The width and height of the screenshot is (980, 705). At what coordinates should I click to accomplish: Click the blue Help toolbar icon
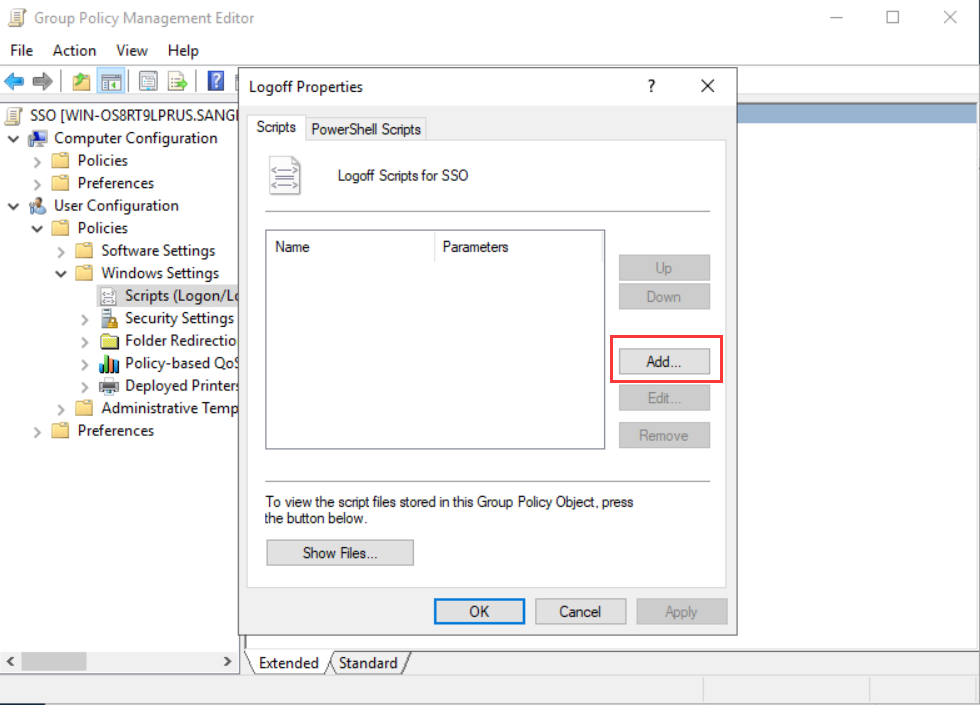pos(216,81)
